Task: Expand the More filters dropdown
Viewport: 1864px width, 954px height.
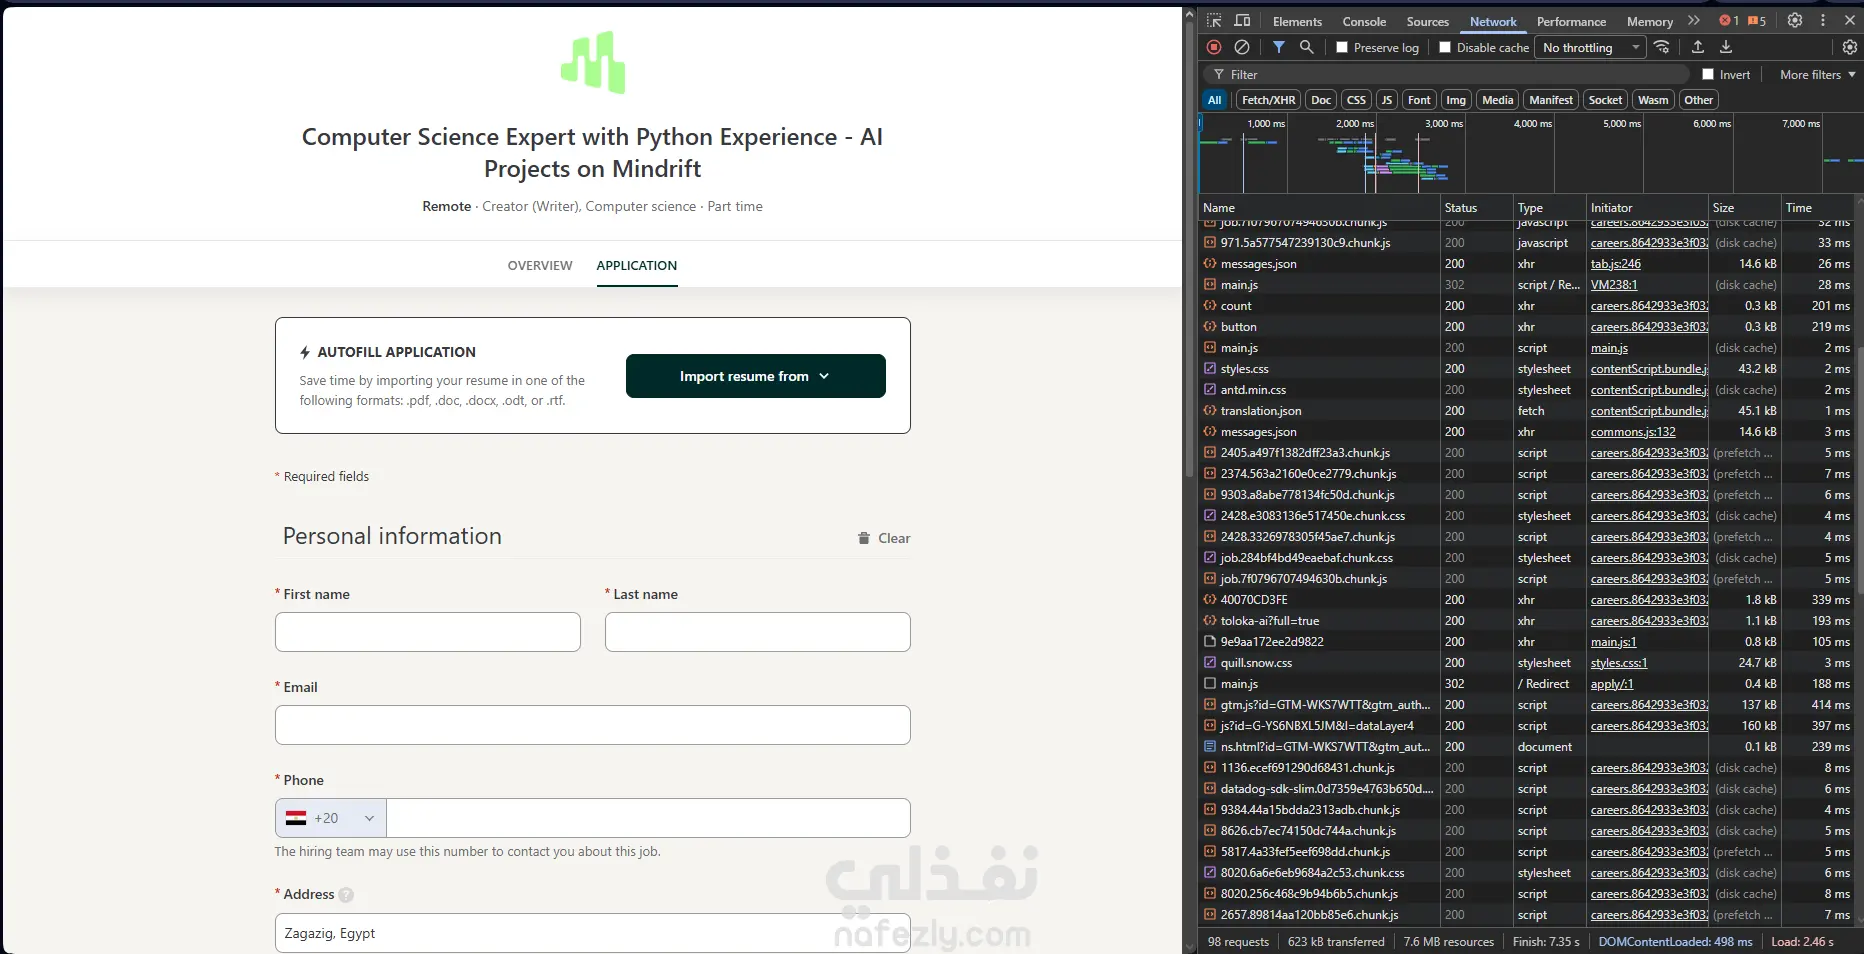Action: 1818,74
